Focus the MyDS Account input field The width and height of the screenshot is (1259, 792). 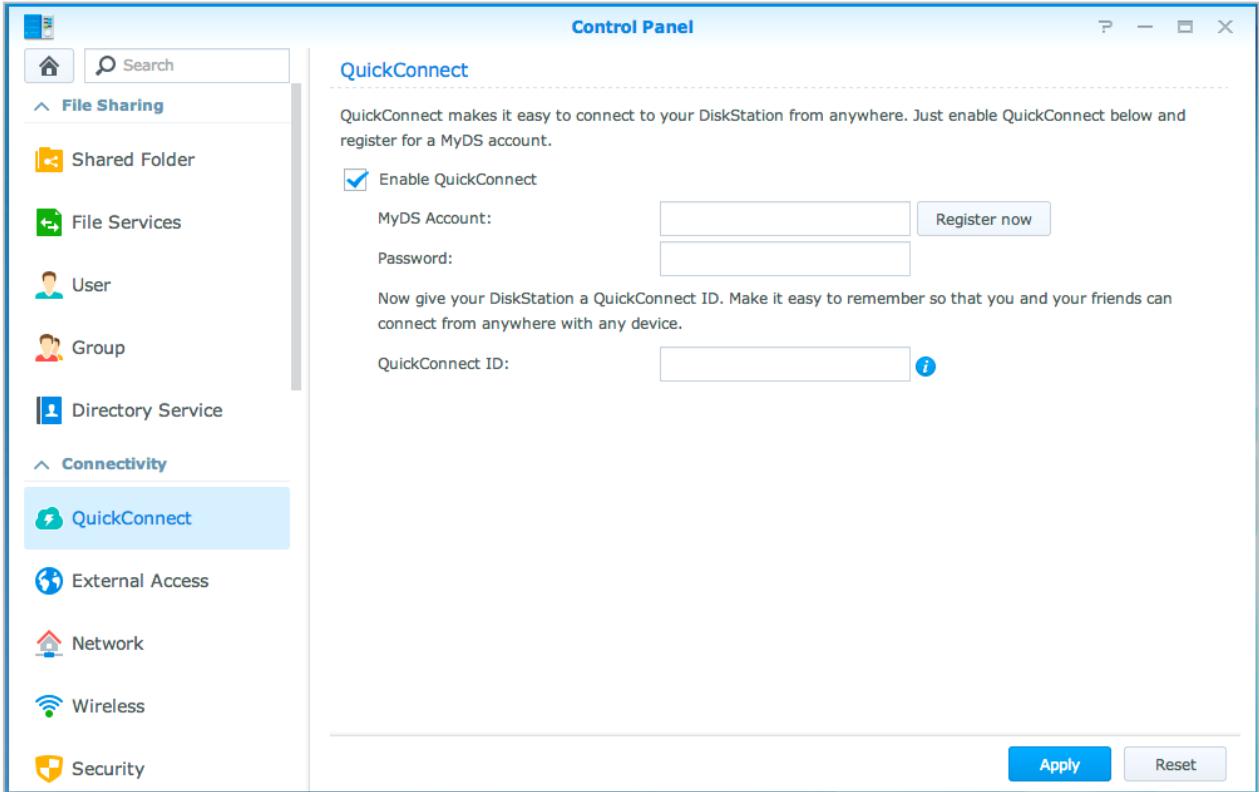[785, 219]
